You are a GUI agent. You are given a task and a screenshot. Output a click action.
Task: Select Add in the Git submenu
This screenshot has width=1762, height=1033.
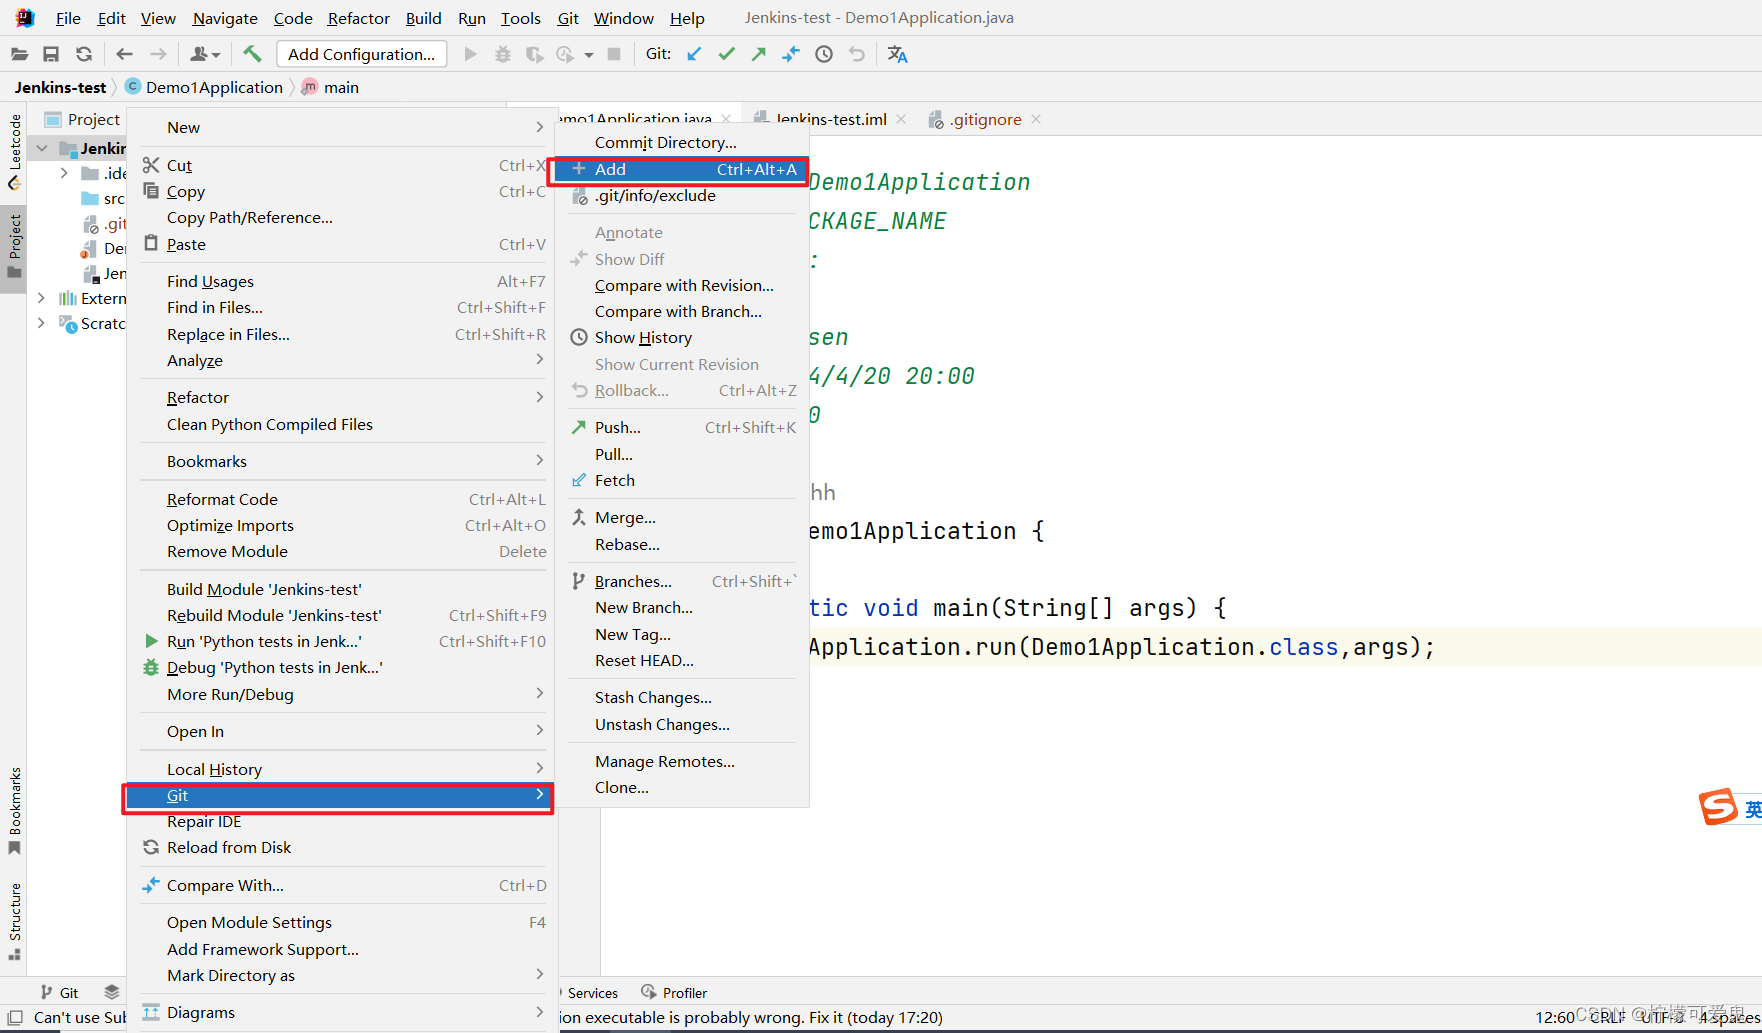pos(683,169)
